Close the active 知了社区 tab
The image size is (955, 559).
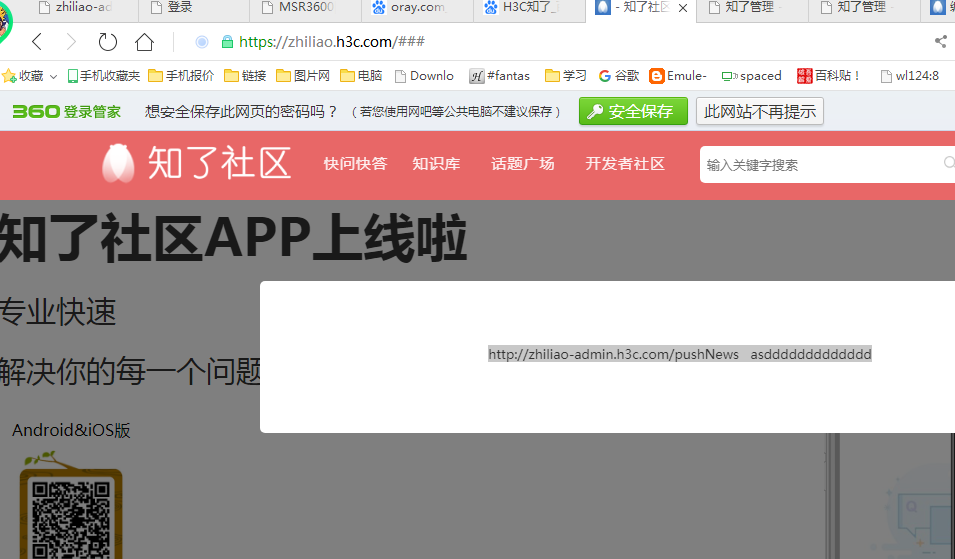click(x=683, y=8)
